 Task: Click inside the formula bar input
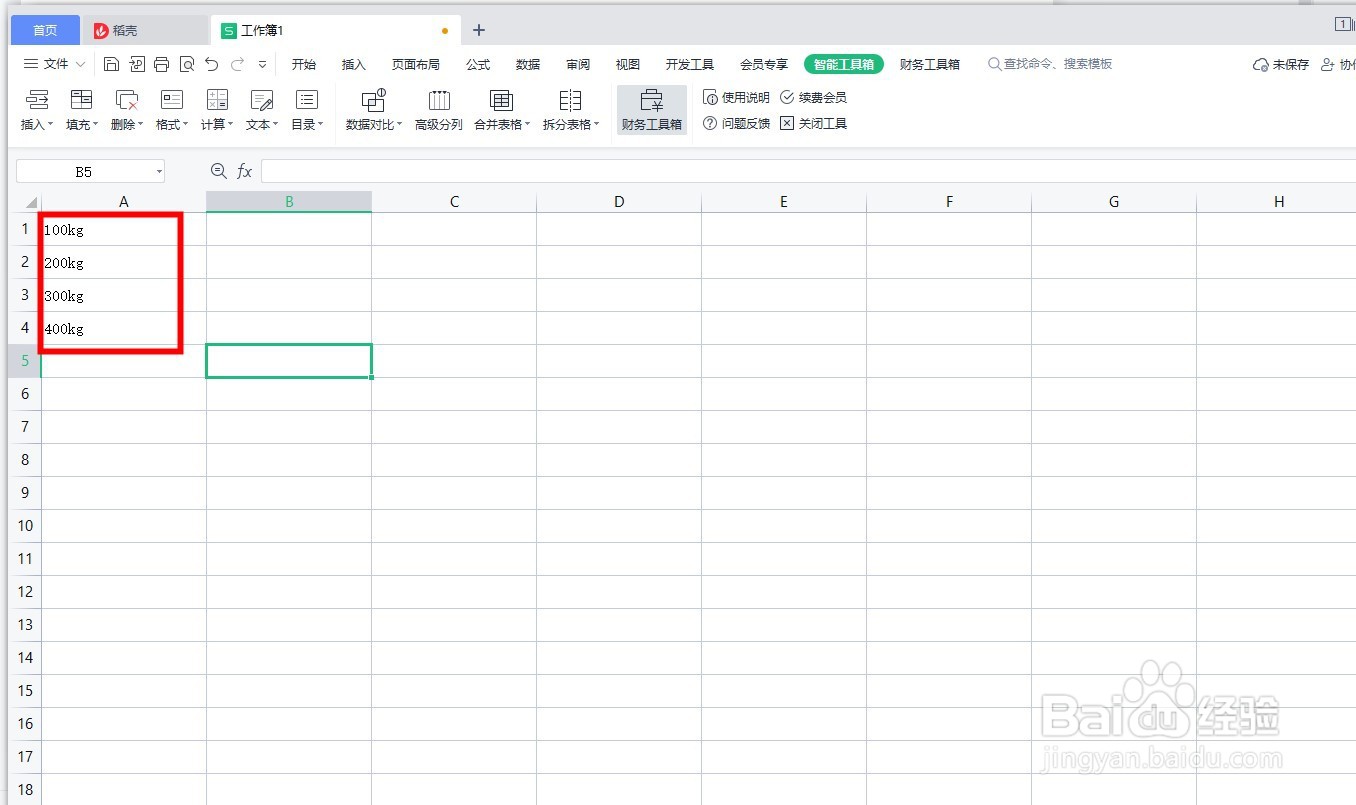coord(808,172)
